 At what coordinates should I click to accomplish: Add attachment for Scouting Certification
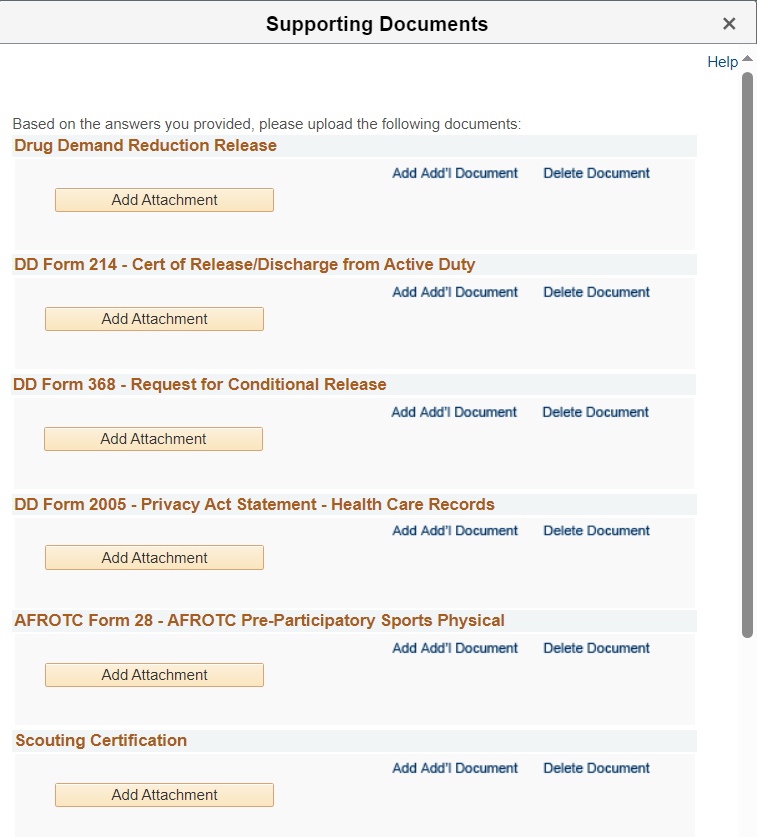click(x=164, y=795)
